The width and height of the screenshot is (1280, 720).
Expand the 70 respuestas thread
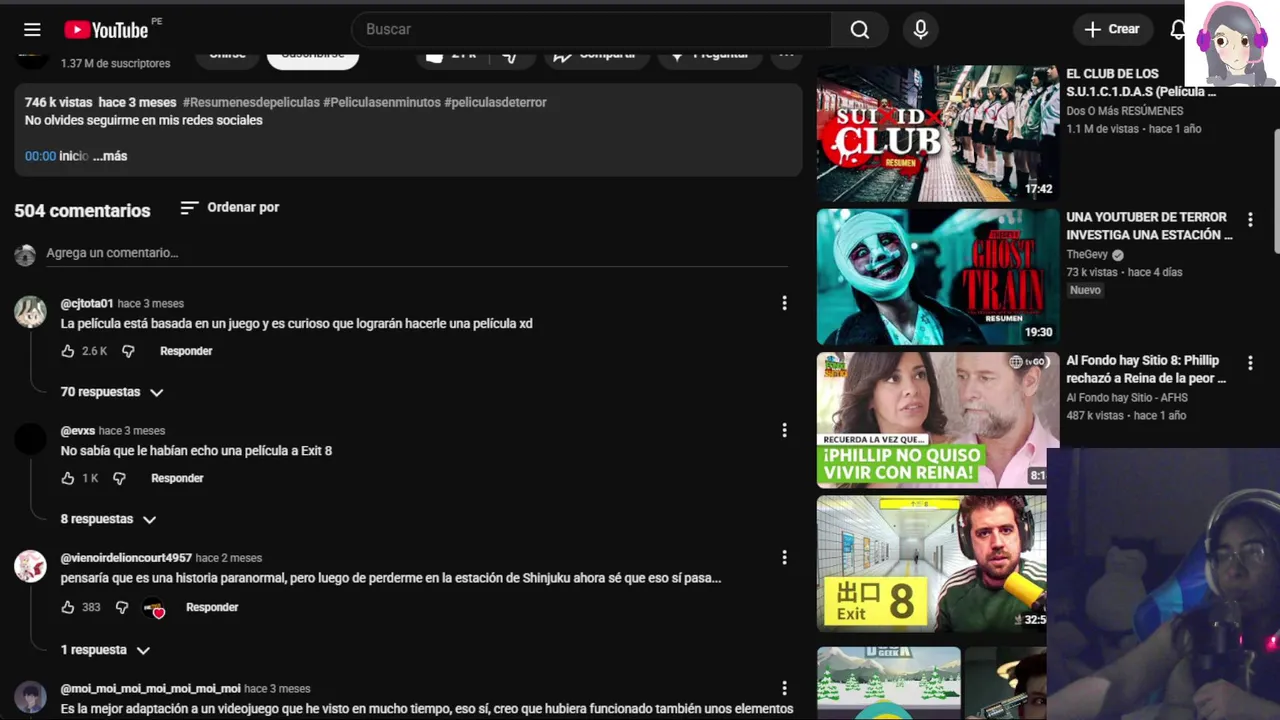point(111,392)
